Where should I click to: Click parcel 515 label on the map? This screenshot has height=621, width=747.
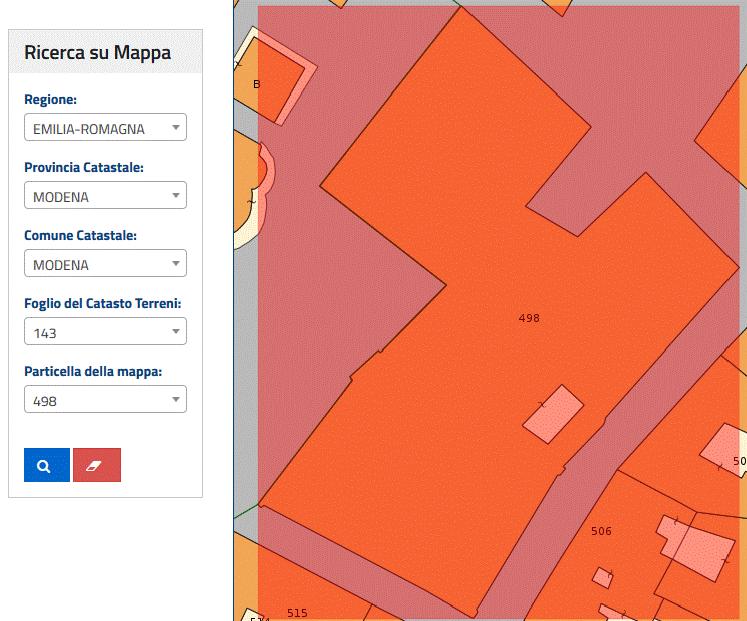click(x=297, y=612)
